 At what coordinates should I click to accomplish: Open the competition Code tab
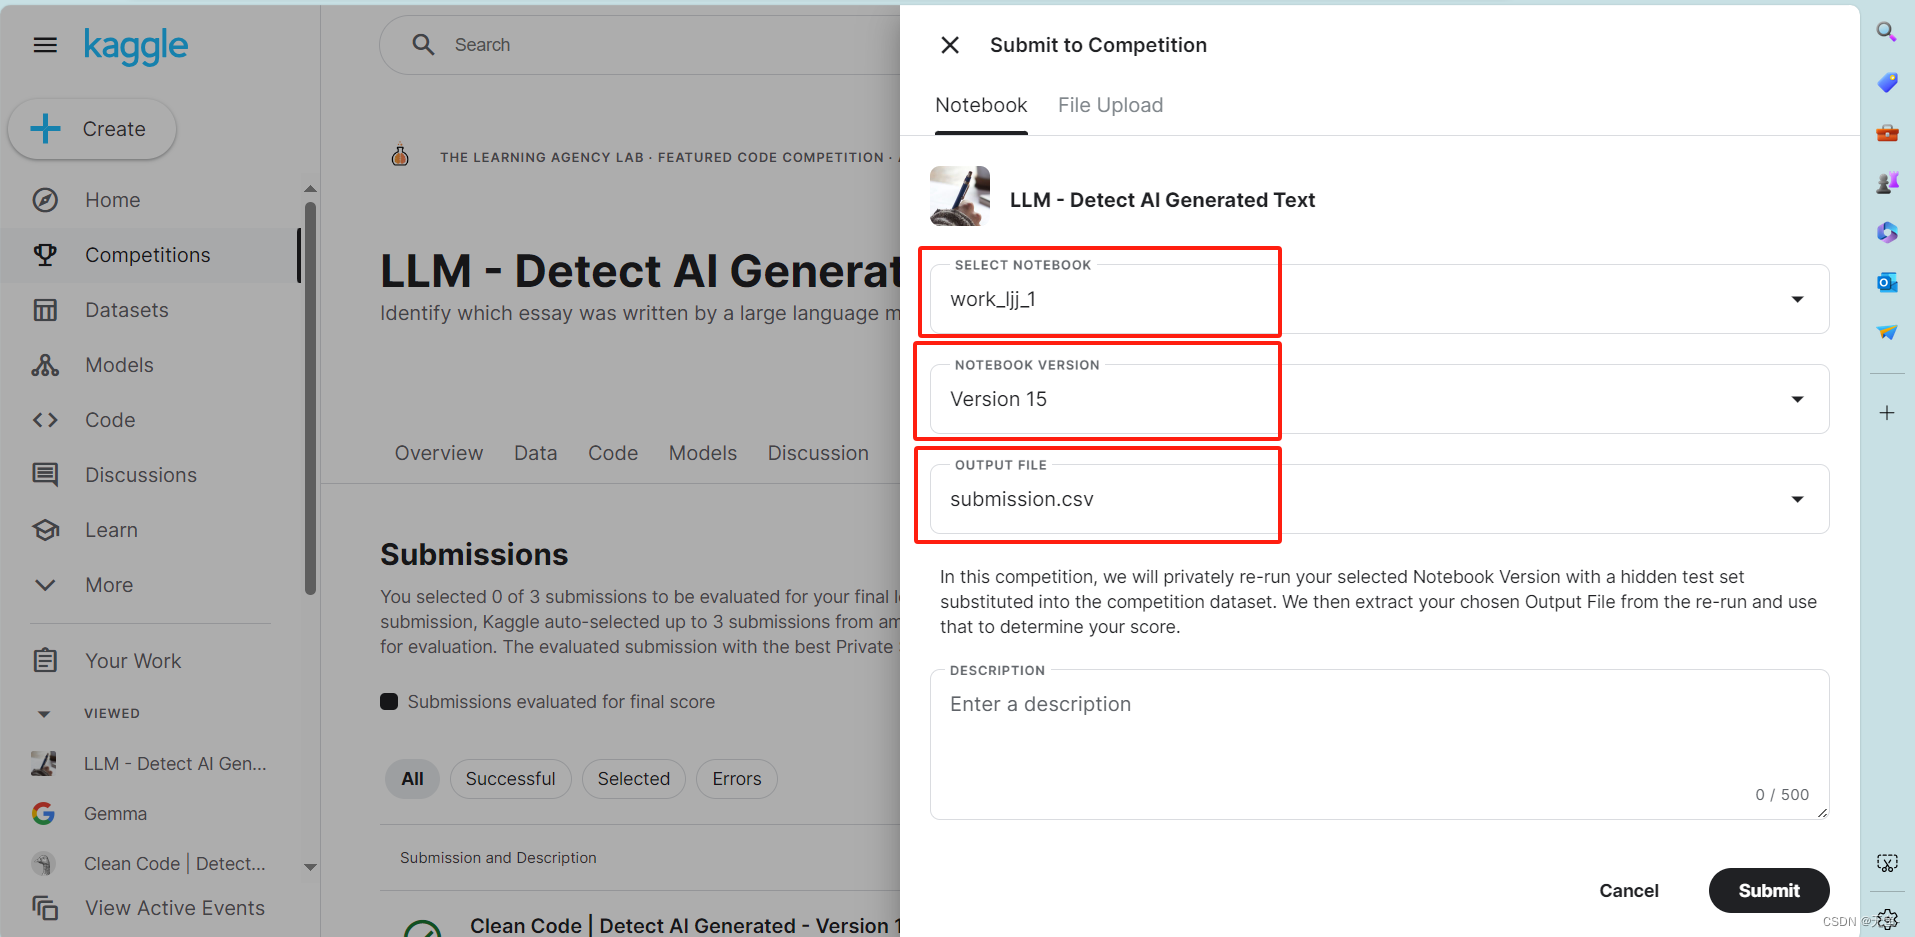tap(613, 453)
